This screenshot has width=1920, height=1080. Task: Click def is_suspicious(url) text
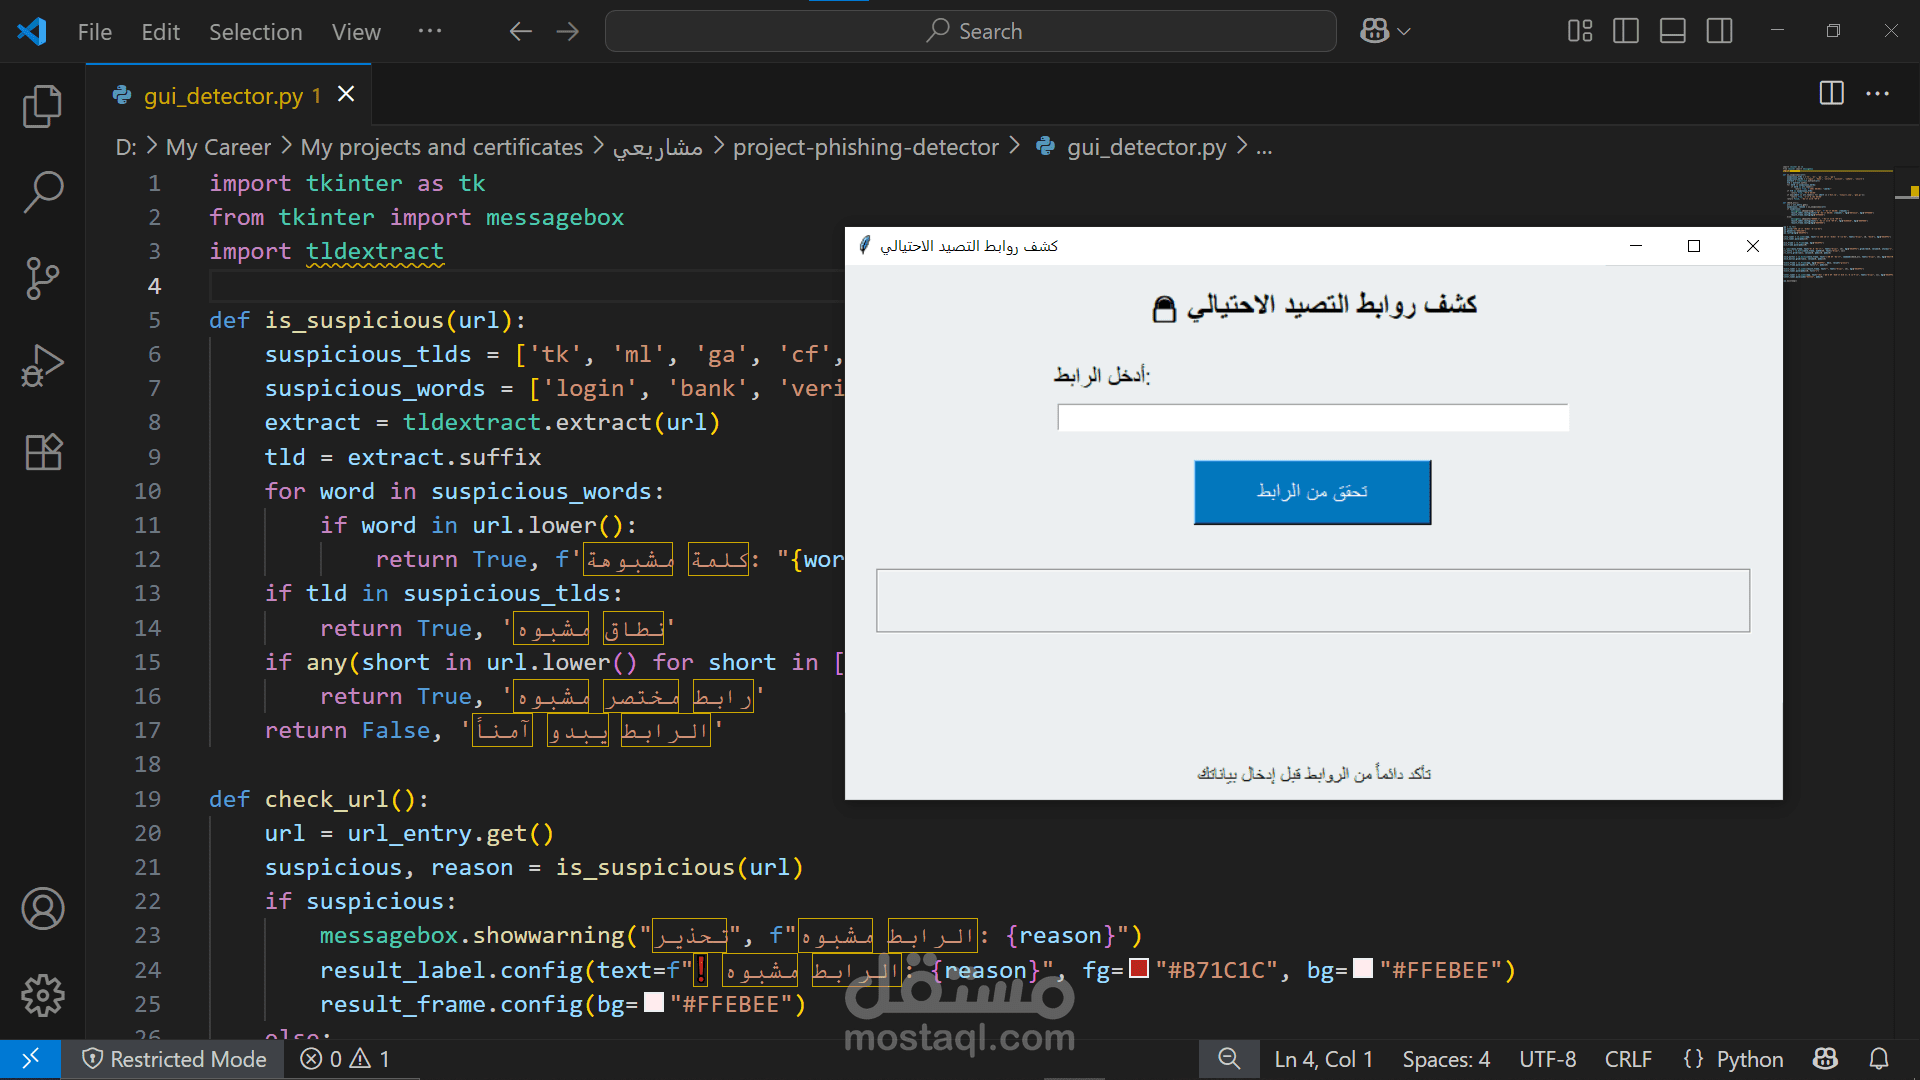tap(367, 320)
